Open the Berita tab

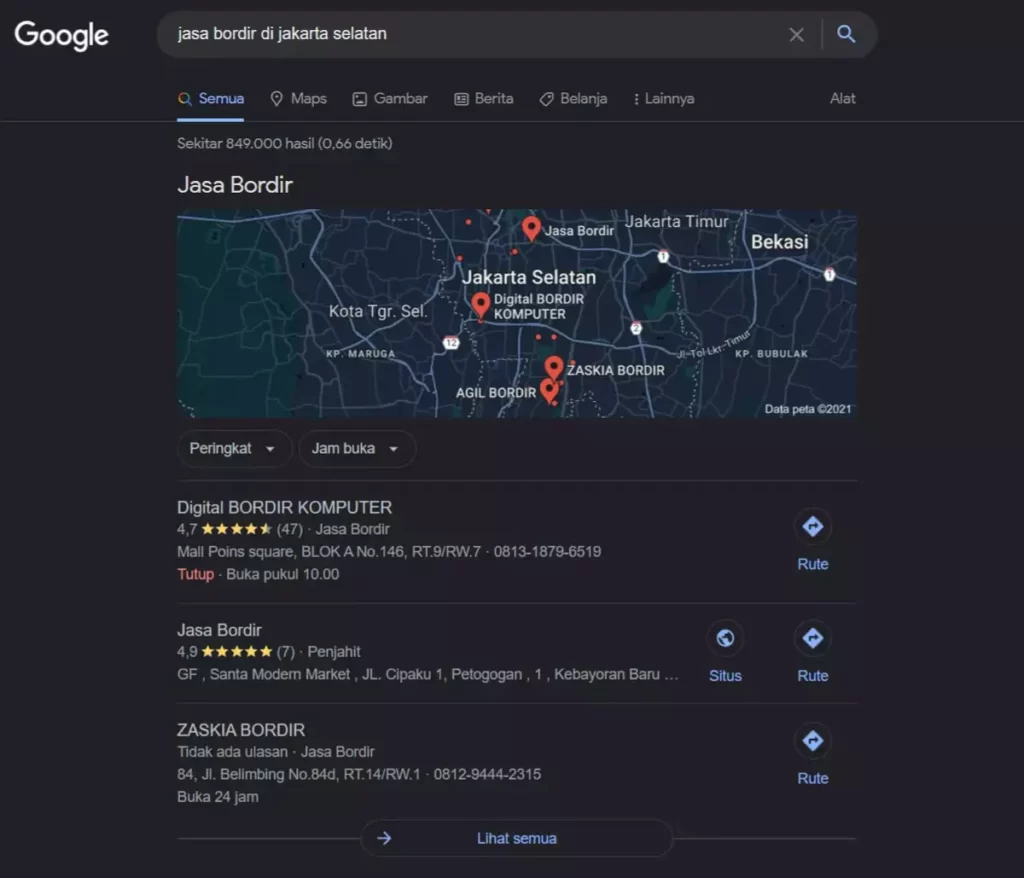(484, 99)
